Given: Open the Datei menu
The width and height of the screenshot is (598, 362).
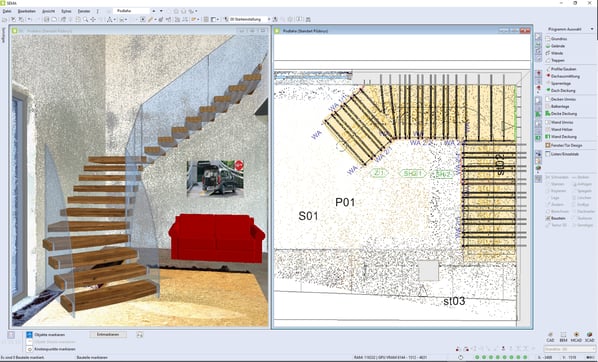Looking at the screenshot, I should [7, 11].
